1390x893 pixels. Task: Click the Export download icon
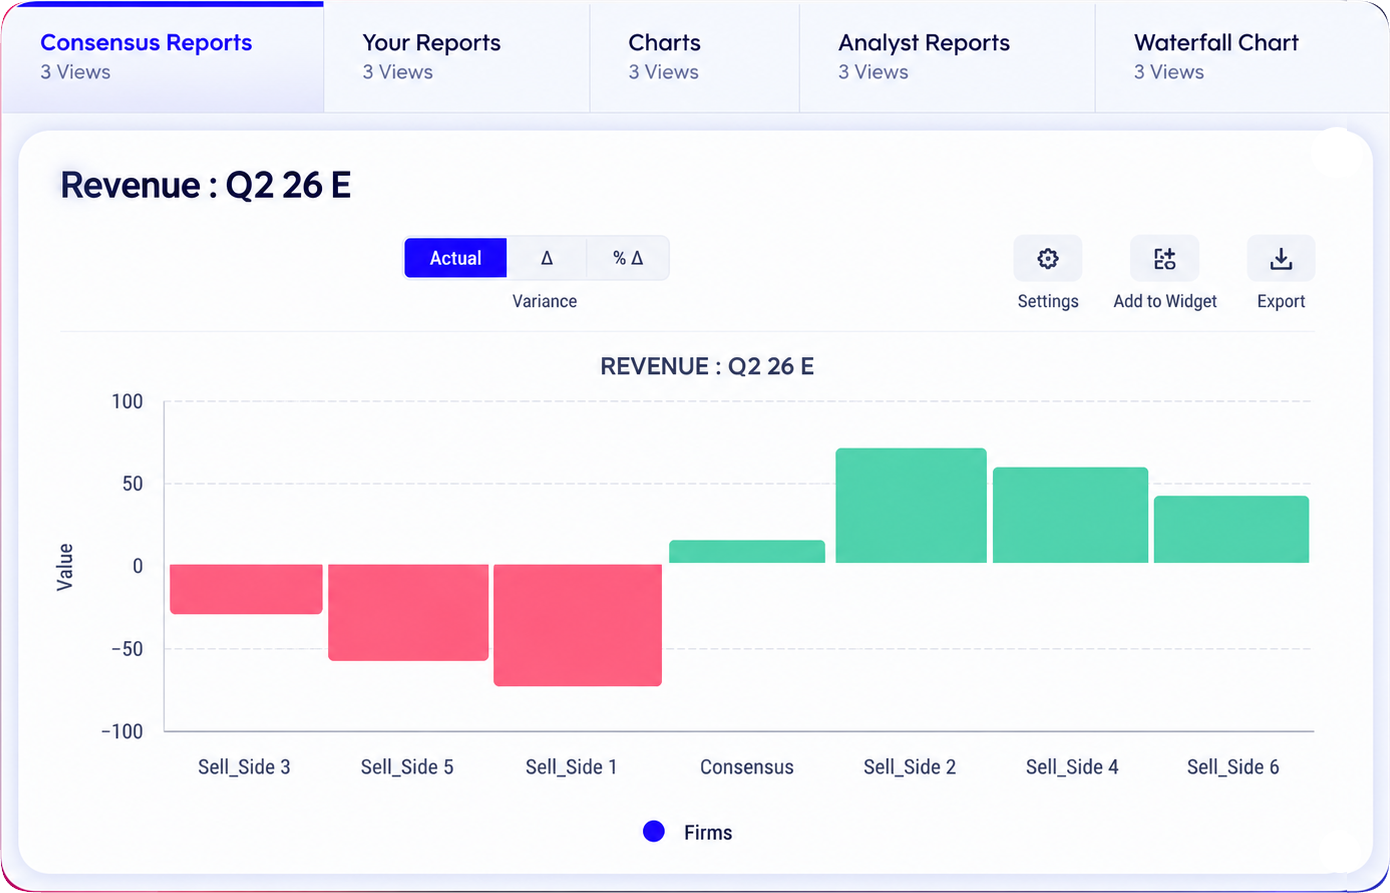(1280, 259)
